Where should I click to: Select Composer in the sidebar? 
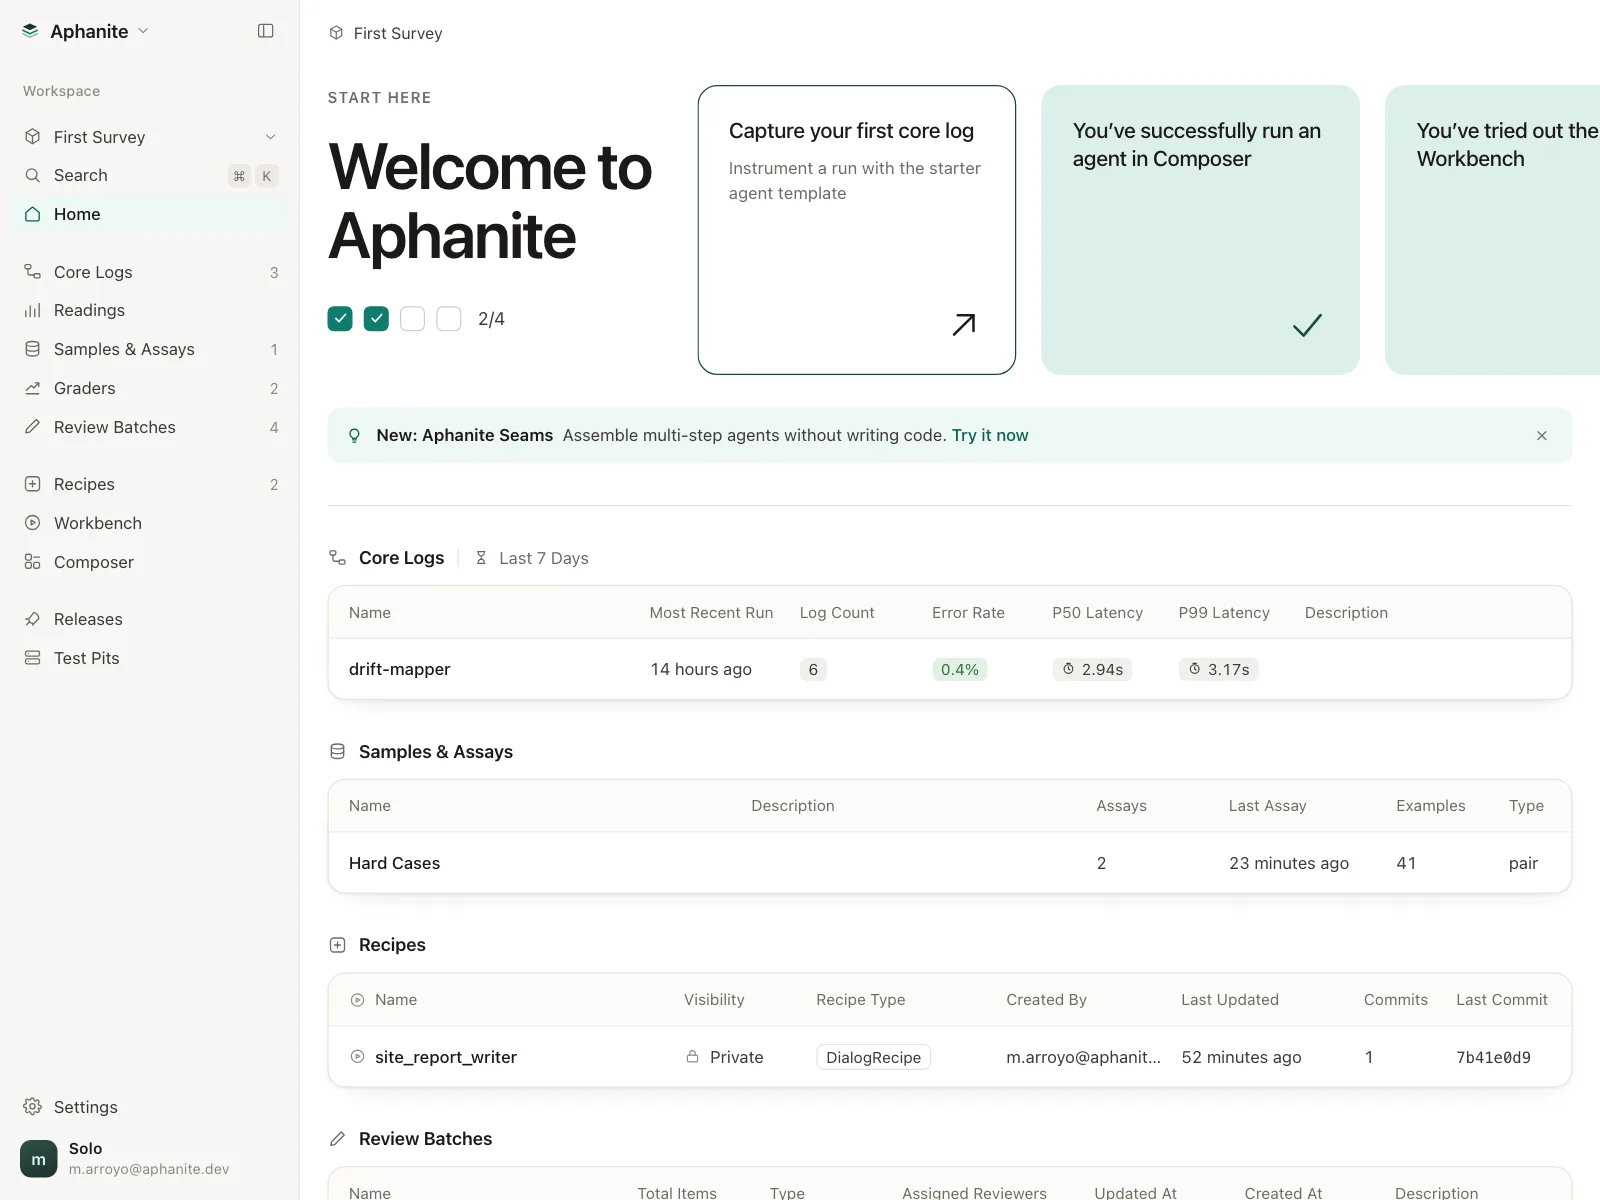(x=150, y=562)
